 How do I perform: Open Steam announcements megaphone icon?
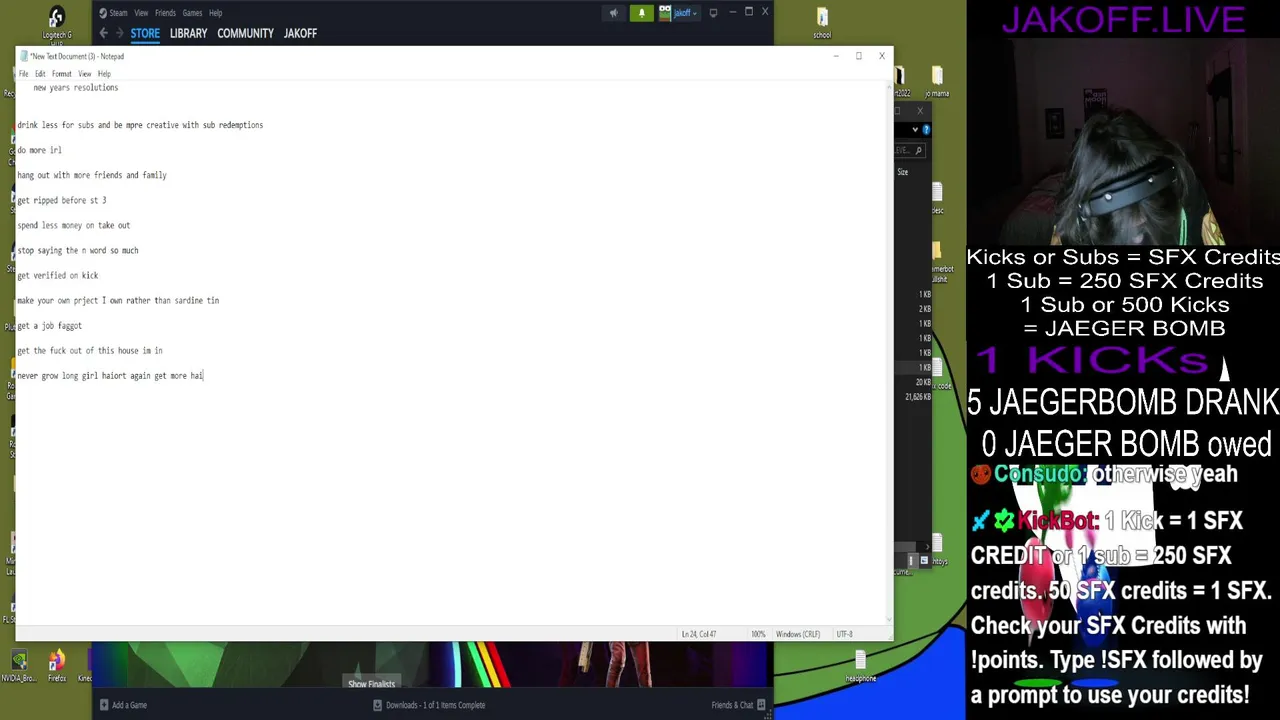coord(614,13)
